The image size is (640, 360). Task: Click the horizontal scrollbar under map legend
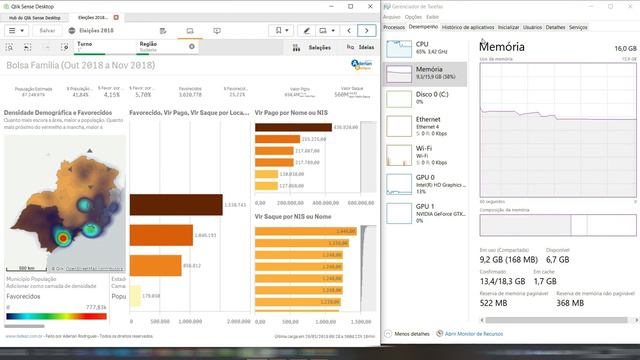(x=24, y=326)
